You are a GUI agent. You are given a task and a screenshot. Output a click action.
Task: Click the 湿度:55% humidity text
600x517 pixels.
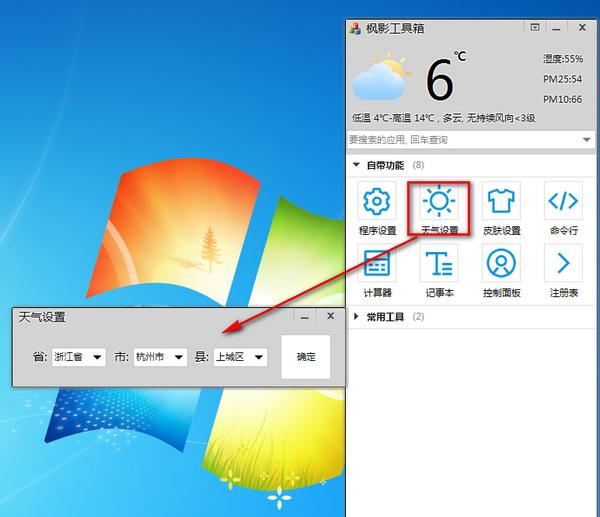click(x=562, y=59)
